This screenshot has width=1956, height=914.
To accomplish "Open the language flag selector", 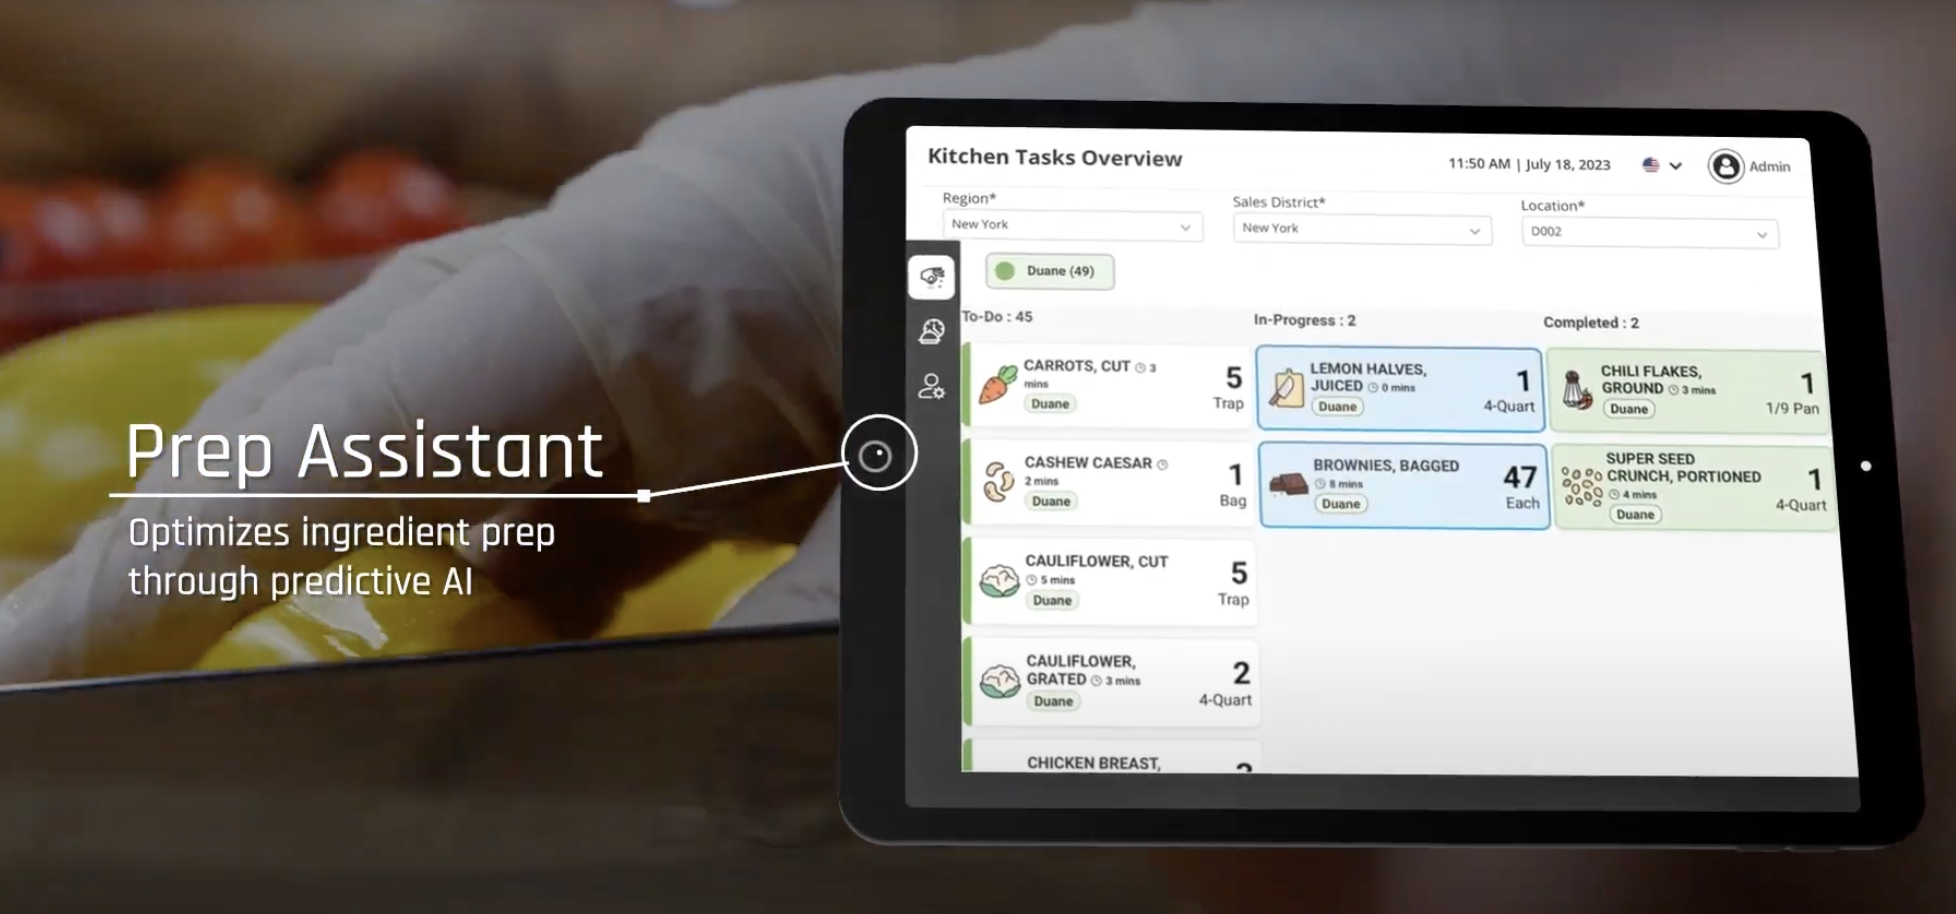I will click(x=1661, y=165).
